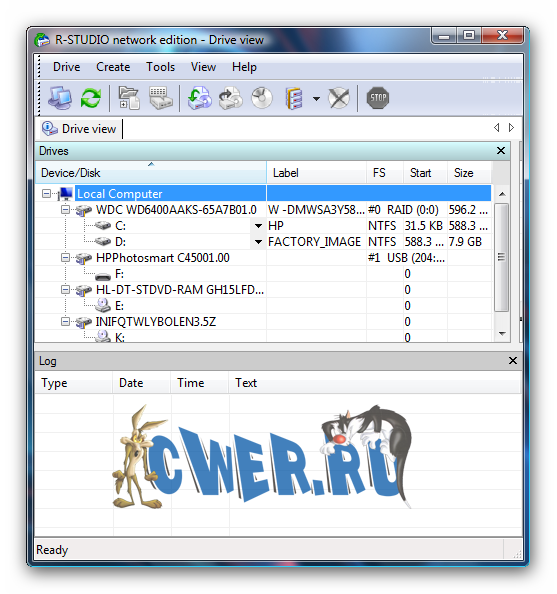Open the dropdown arrow on D: row
This screenshot has height=594, width=557.
258,242
